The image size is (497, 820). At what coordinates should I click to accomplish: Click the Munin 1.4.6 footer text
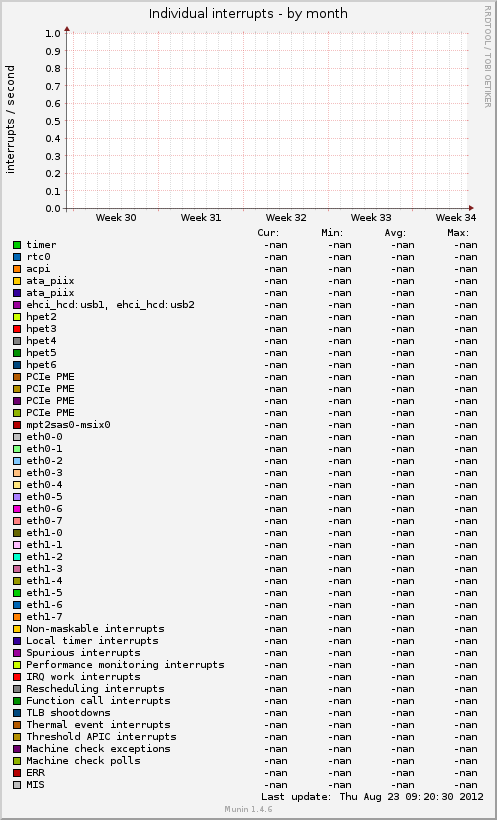(x=248, y=809)
